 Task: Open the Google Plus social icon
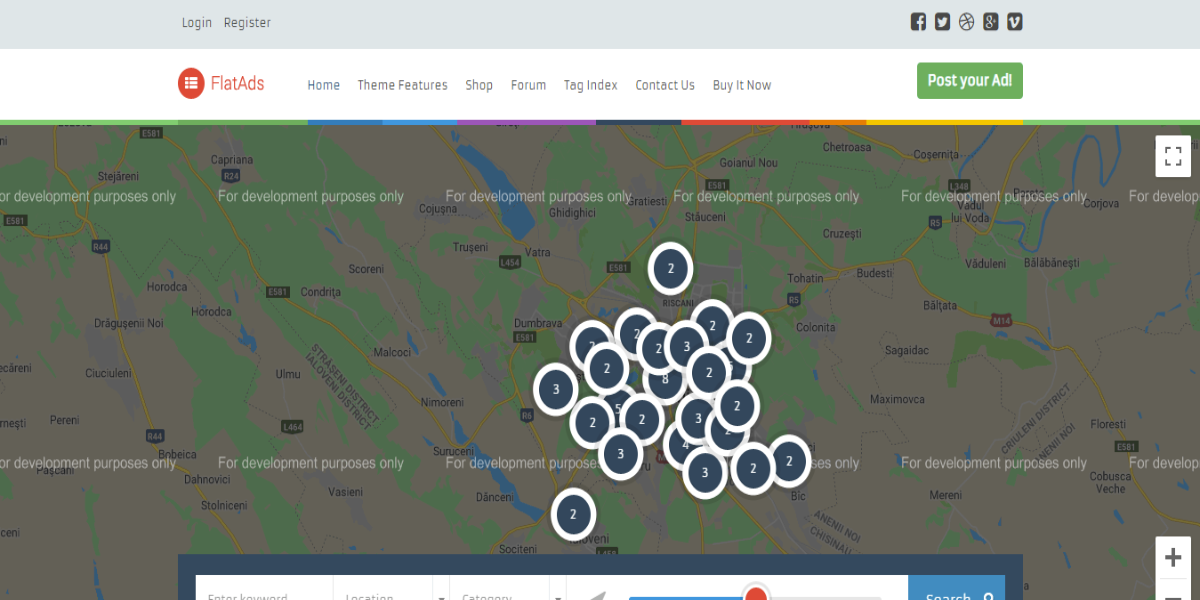991,22
